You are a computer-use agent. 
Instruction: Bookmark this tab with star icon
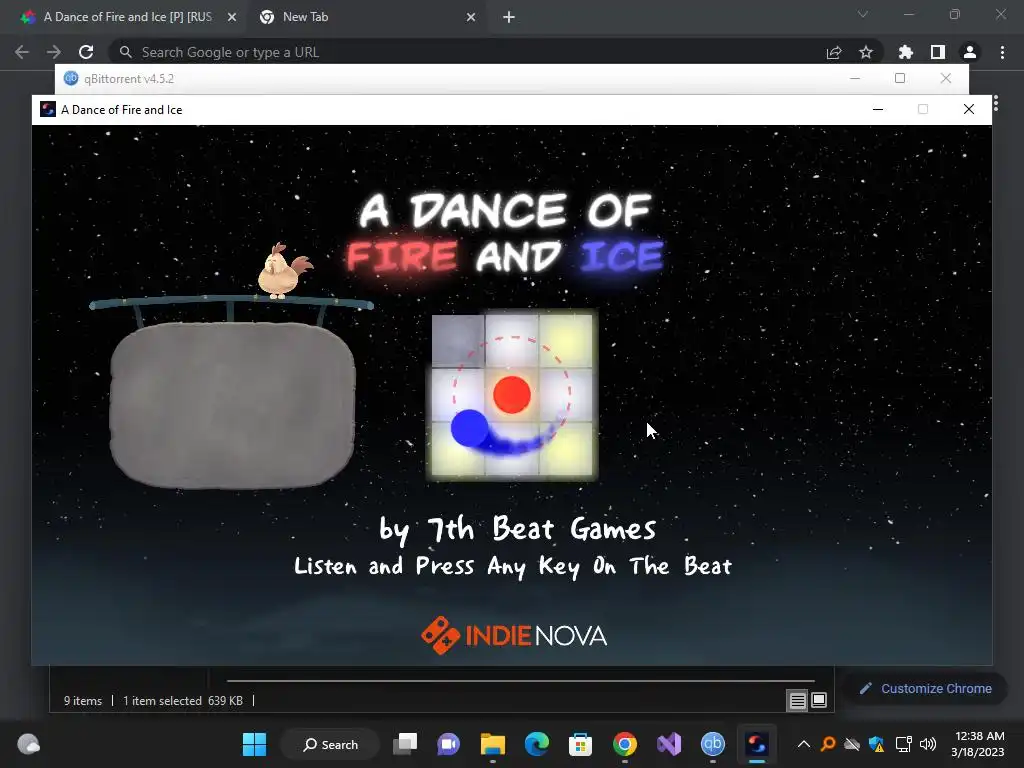click(x=866, y=52)
